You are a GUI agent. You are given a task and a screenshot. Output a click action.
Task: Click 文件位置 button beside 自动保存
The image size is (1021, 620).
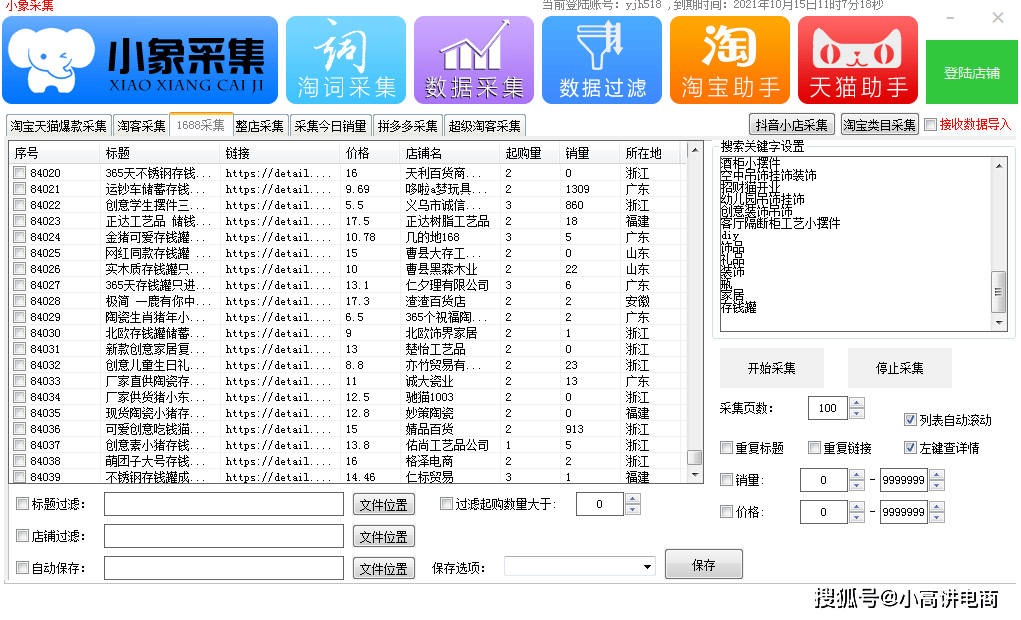[384, 569]
